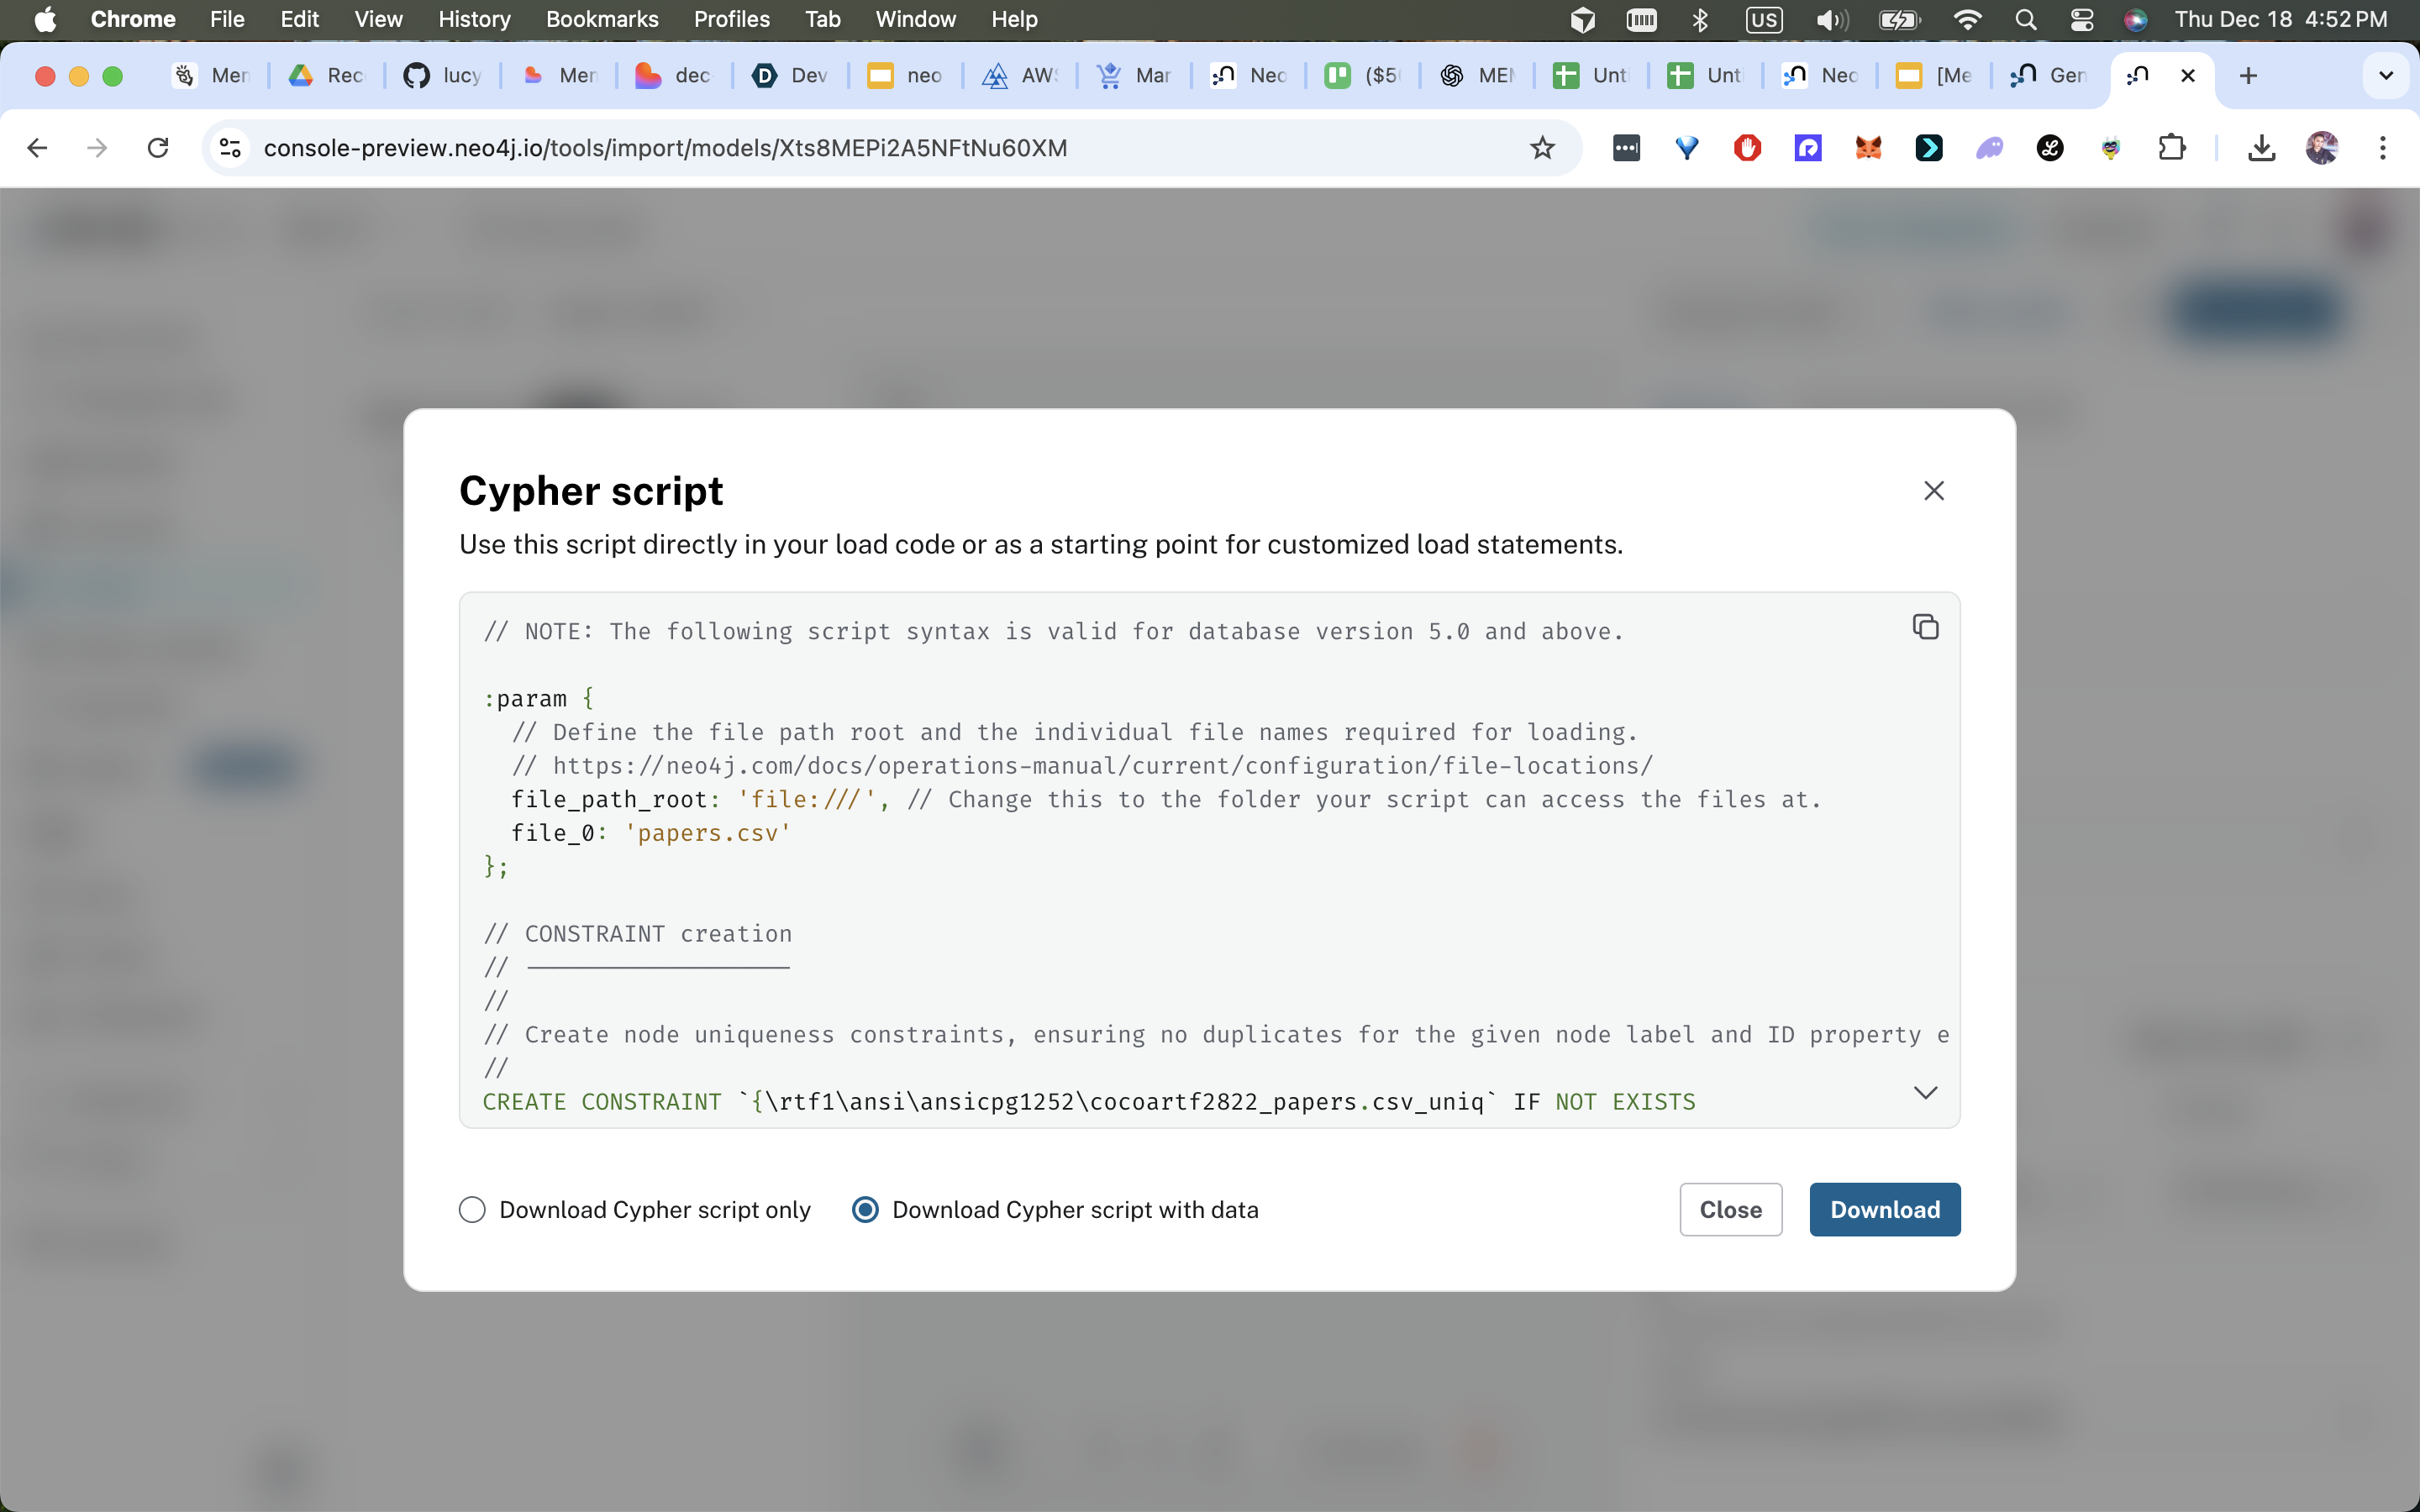Image resolution: width=2420 pixels, height=1512 pixels.
Task: View site information icon in address bar
Action: coord(230,148)
